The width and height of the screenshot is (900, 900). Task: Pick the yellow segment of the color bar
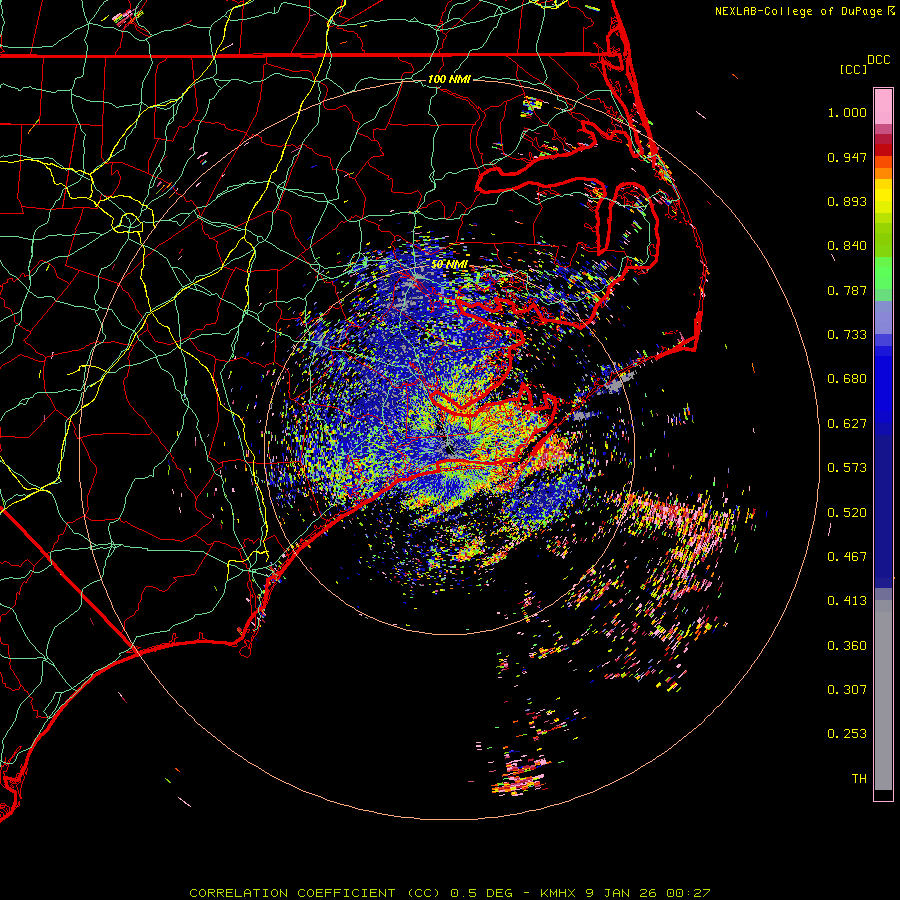[x=883, y=196]
